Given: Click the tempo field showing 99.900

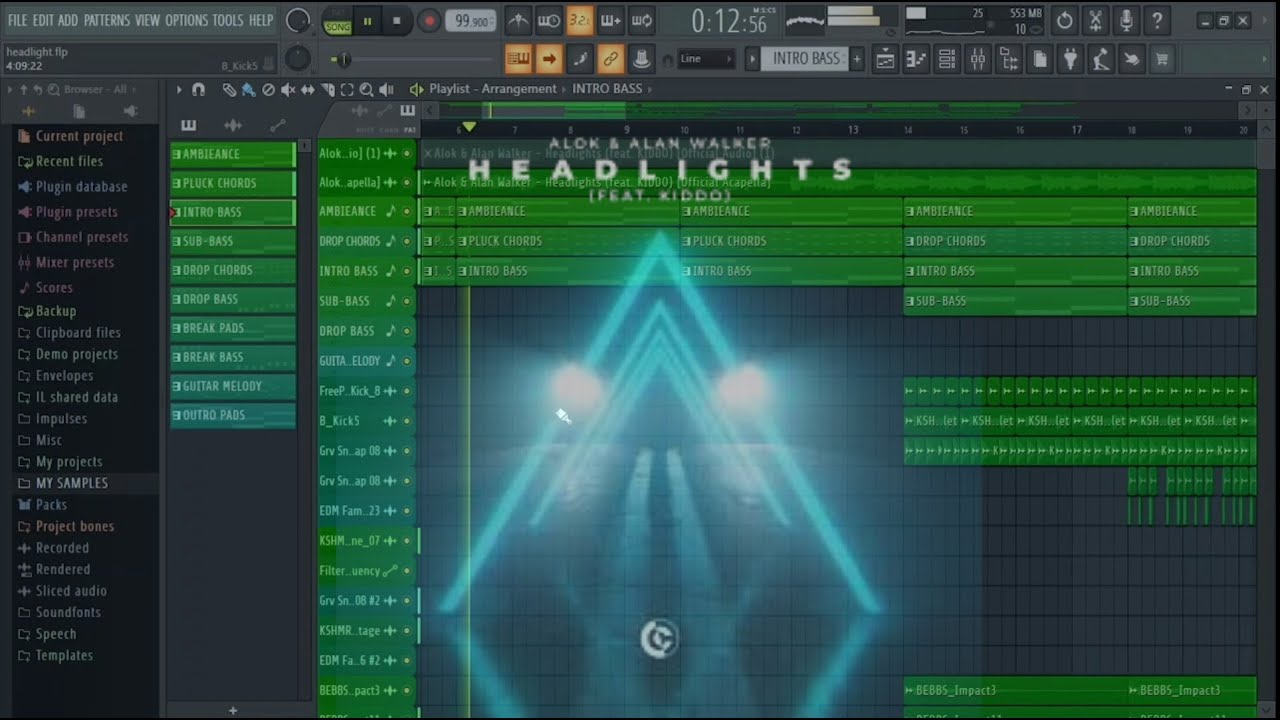Looking at the screenshot, I should click(471, 21).
